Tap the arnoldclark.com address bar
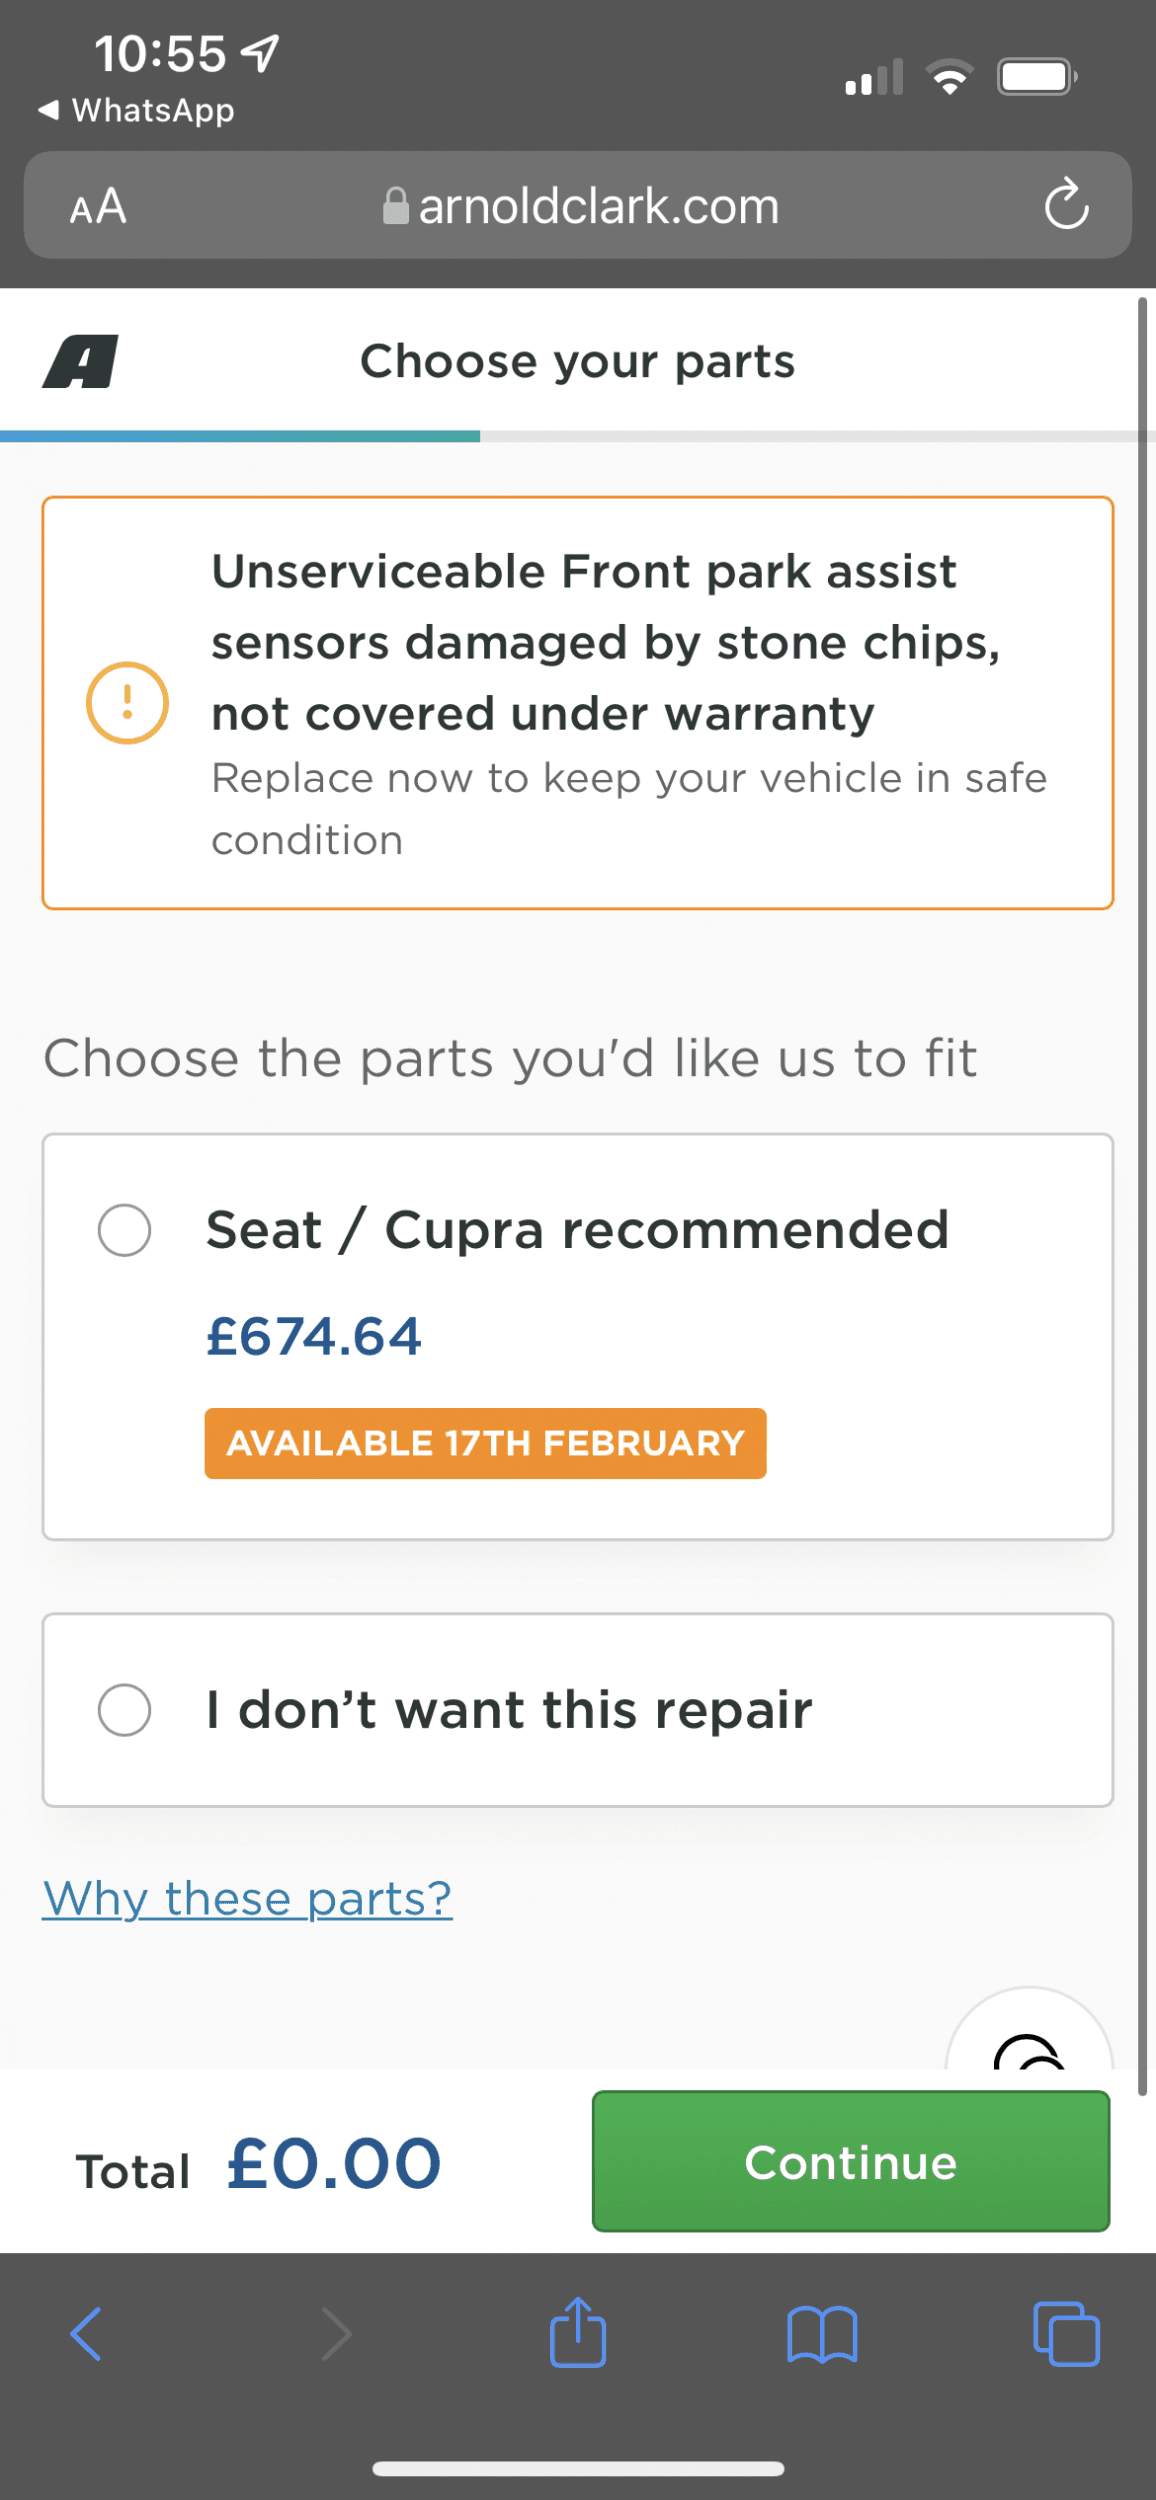This screenshot has width=1156, height=2500. click(x=578, y=205)
